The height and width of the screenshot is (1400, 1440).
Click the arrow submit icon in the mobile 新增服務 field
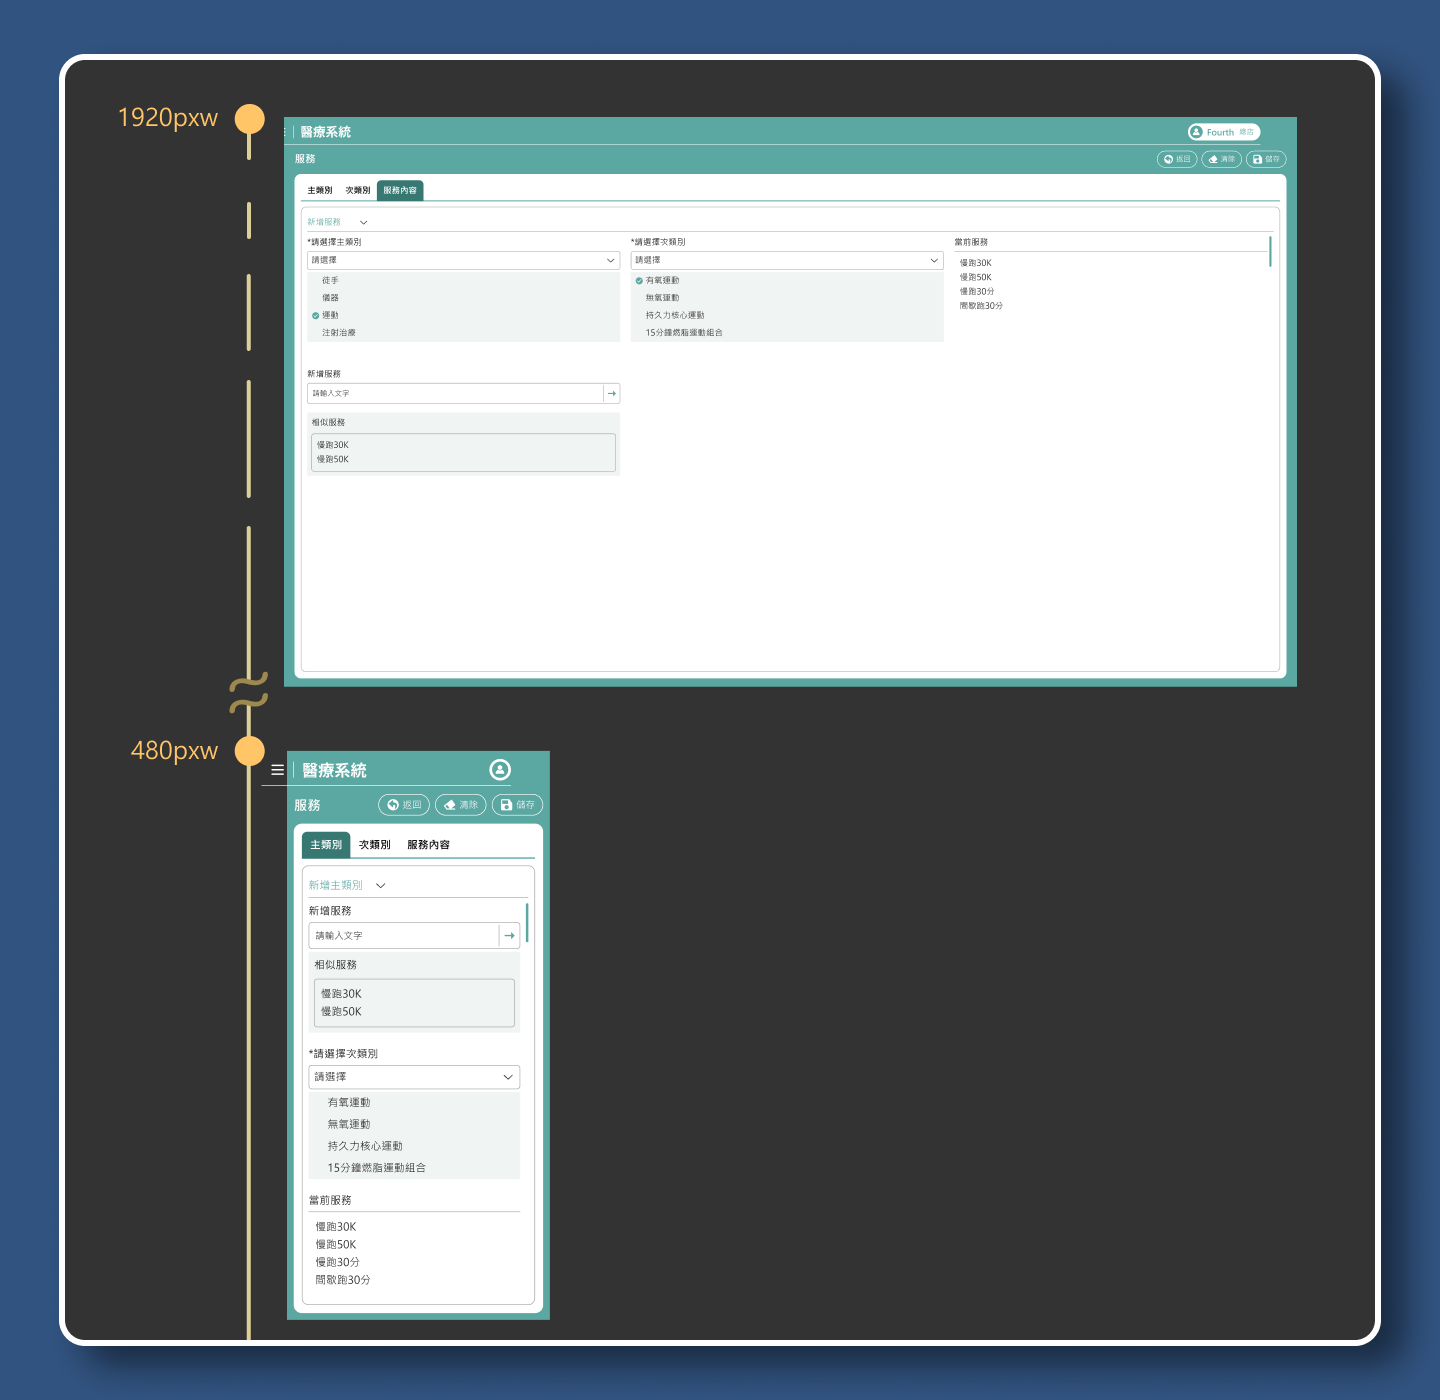point(510,936)
